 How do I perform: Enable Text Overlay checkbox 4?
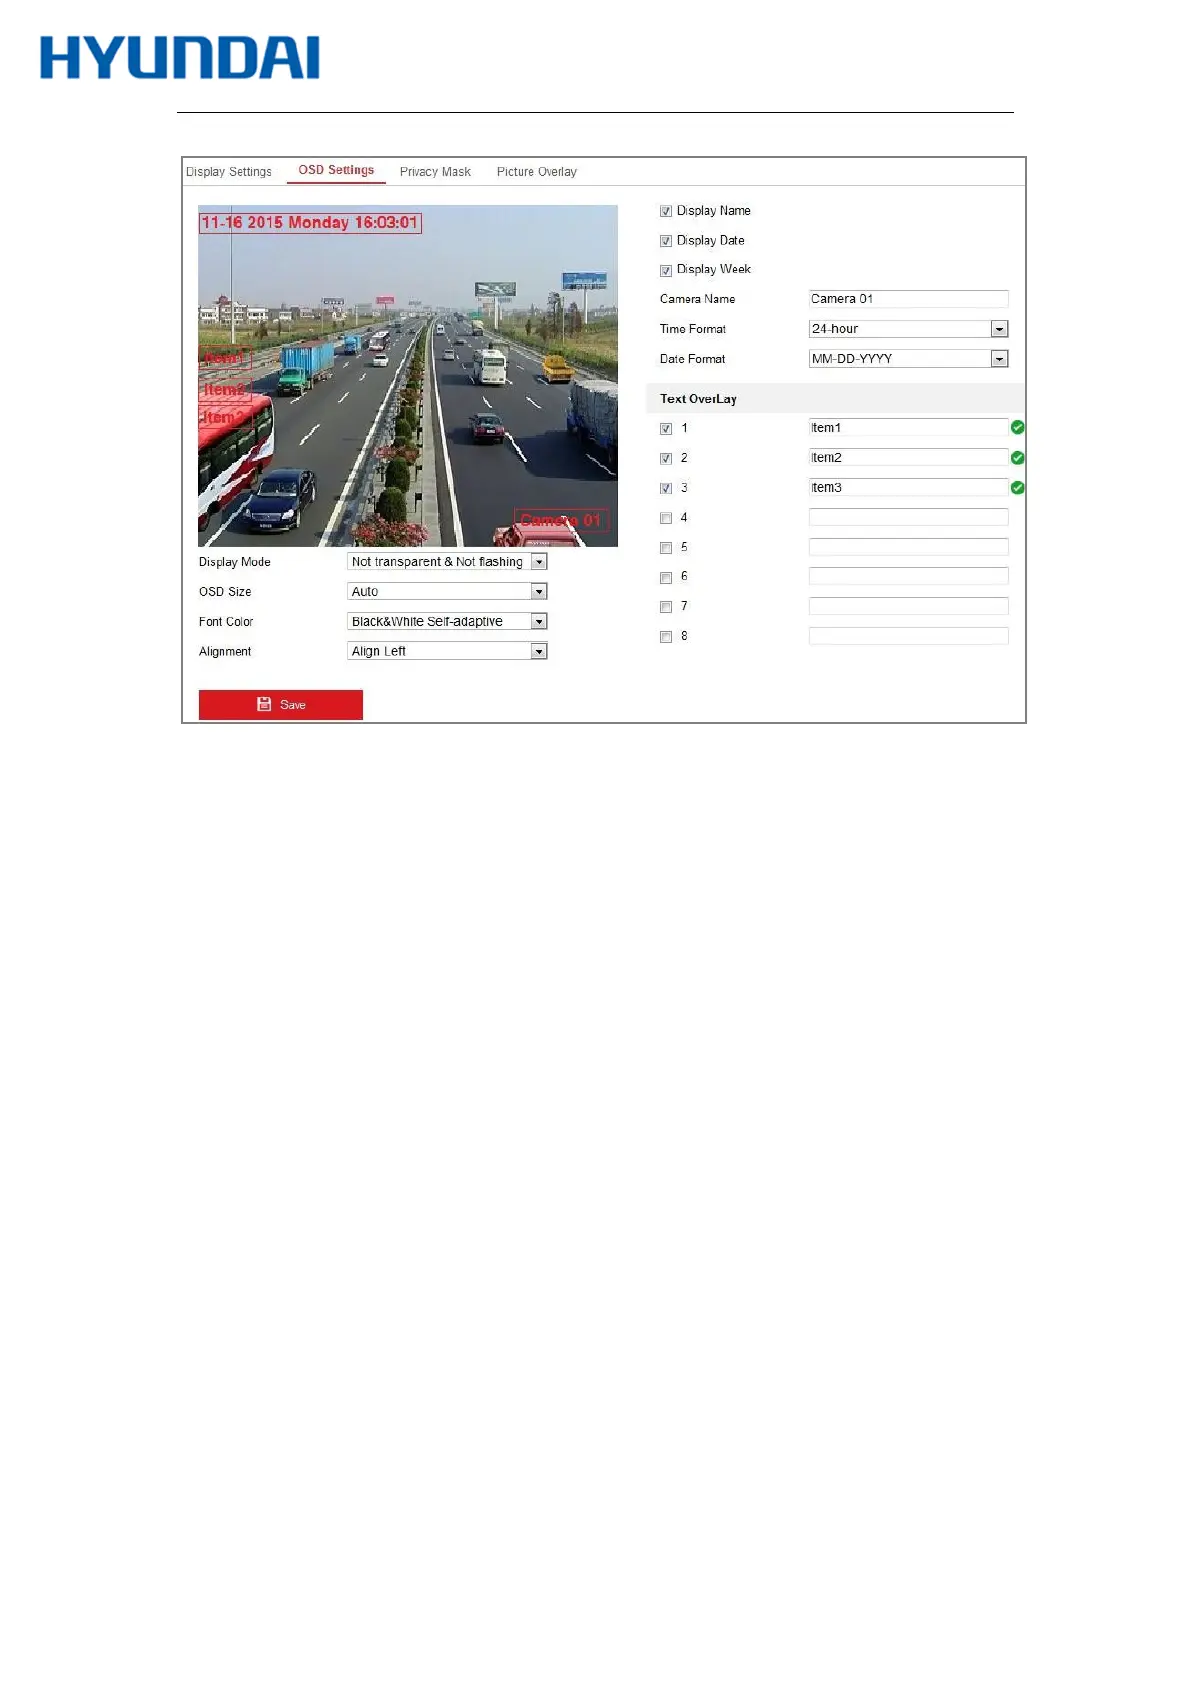tap(665, 518)
